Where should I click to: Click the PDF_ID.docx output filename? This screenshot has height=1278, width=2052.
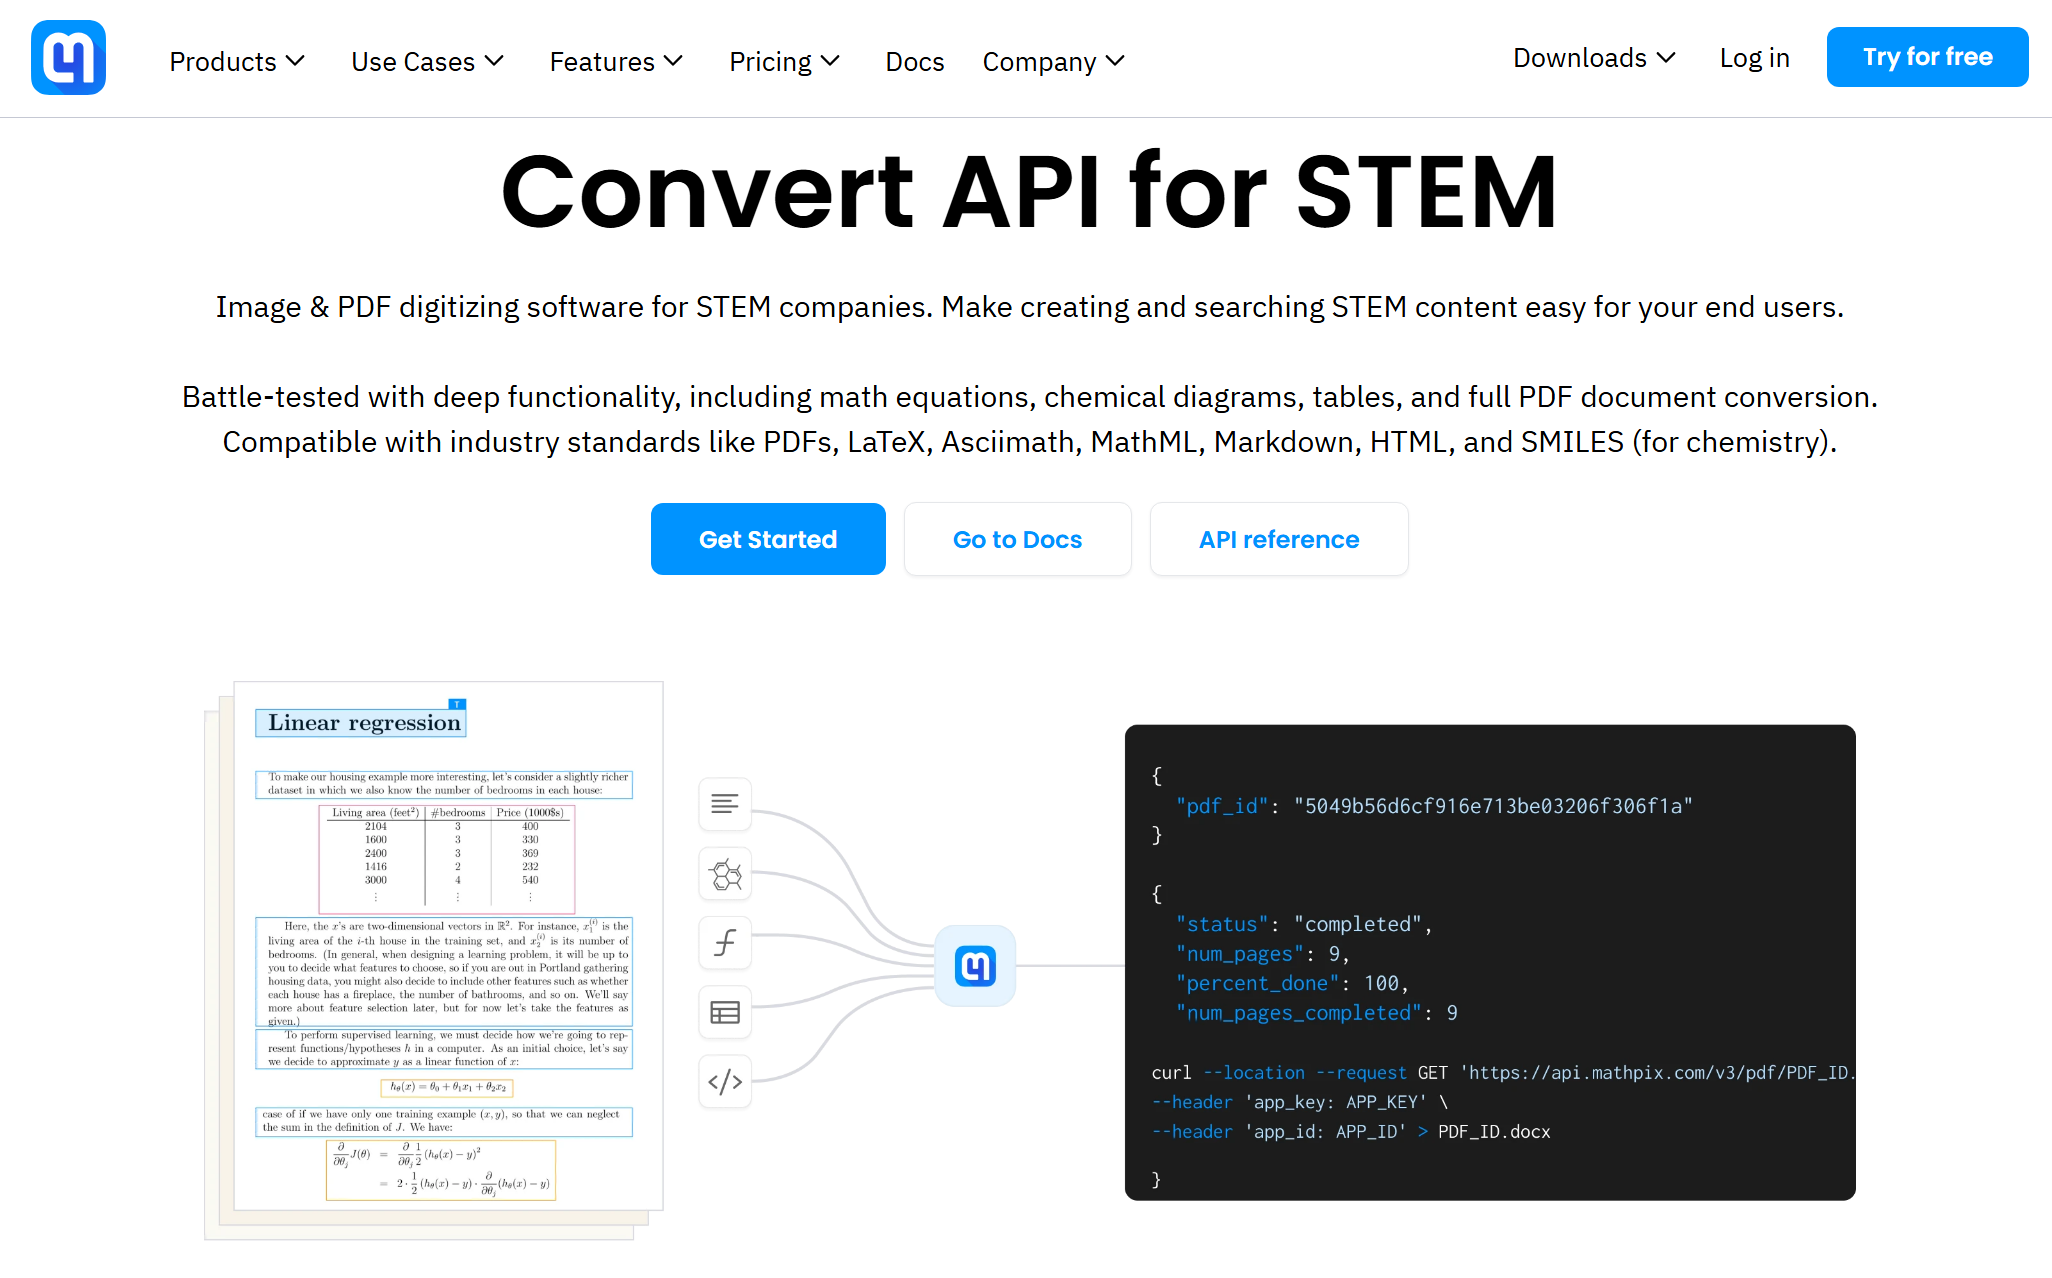(1494, 1131)
